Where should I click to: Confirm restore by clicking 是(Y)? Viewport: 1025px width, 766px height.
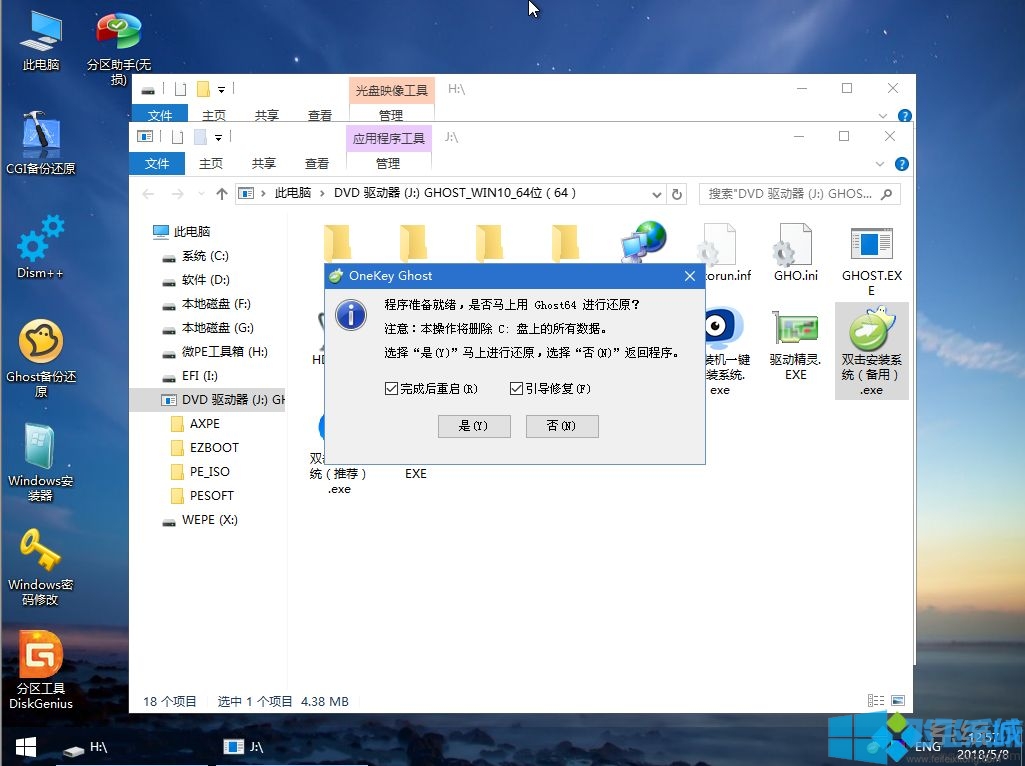point(474,426)
